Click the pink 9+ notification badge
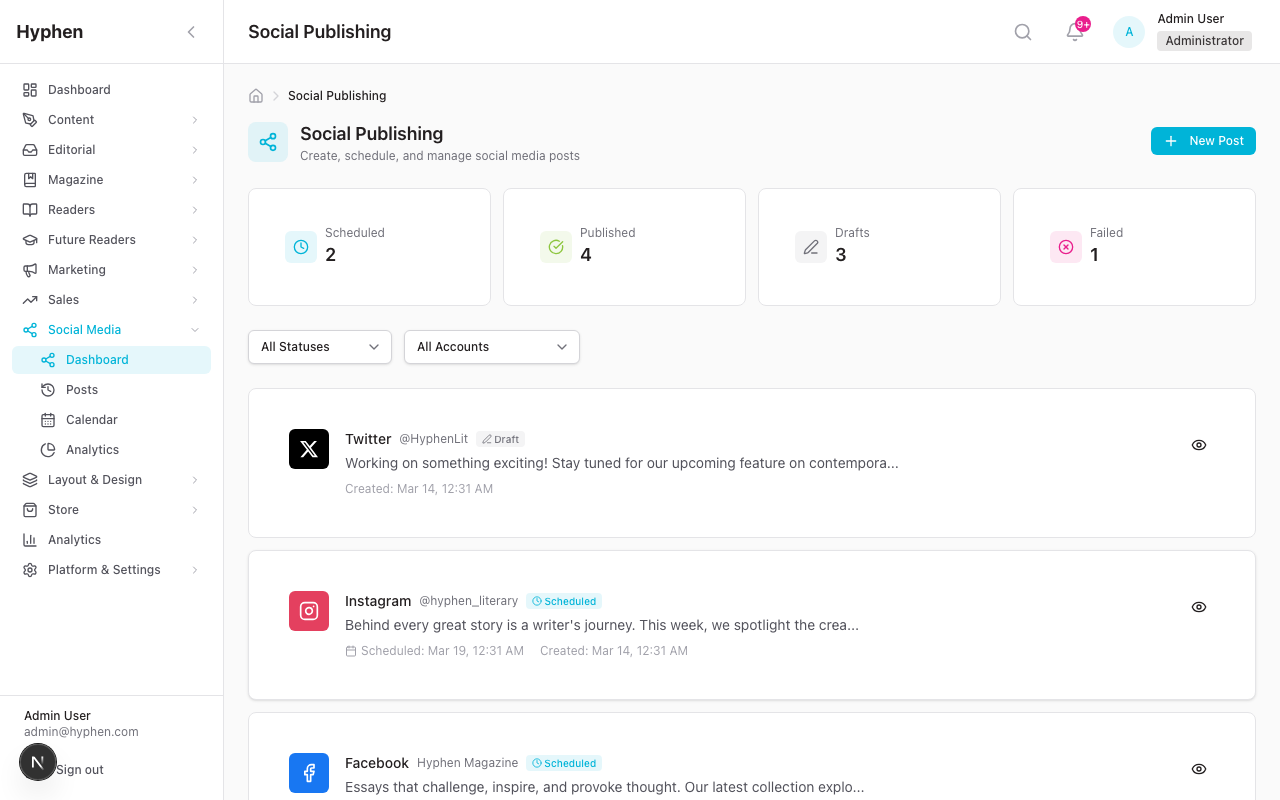 [x=1083, y=22]
